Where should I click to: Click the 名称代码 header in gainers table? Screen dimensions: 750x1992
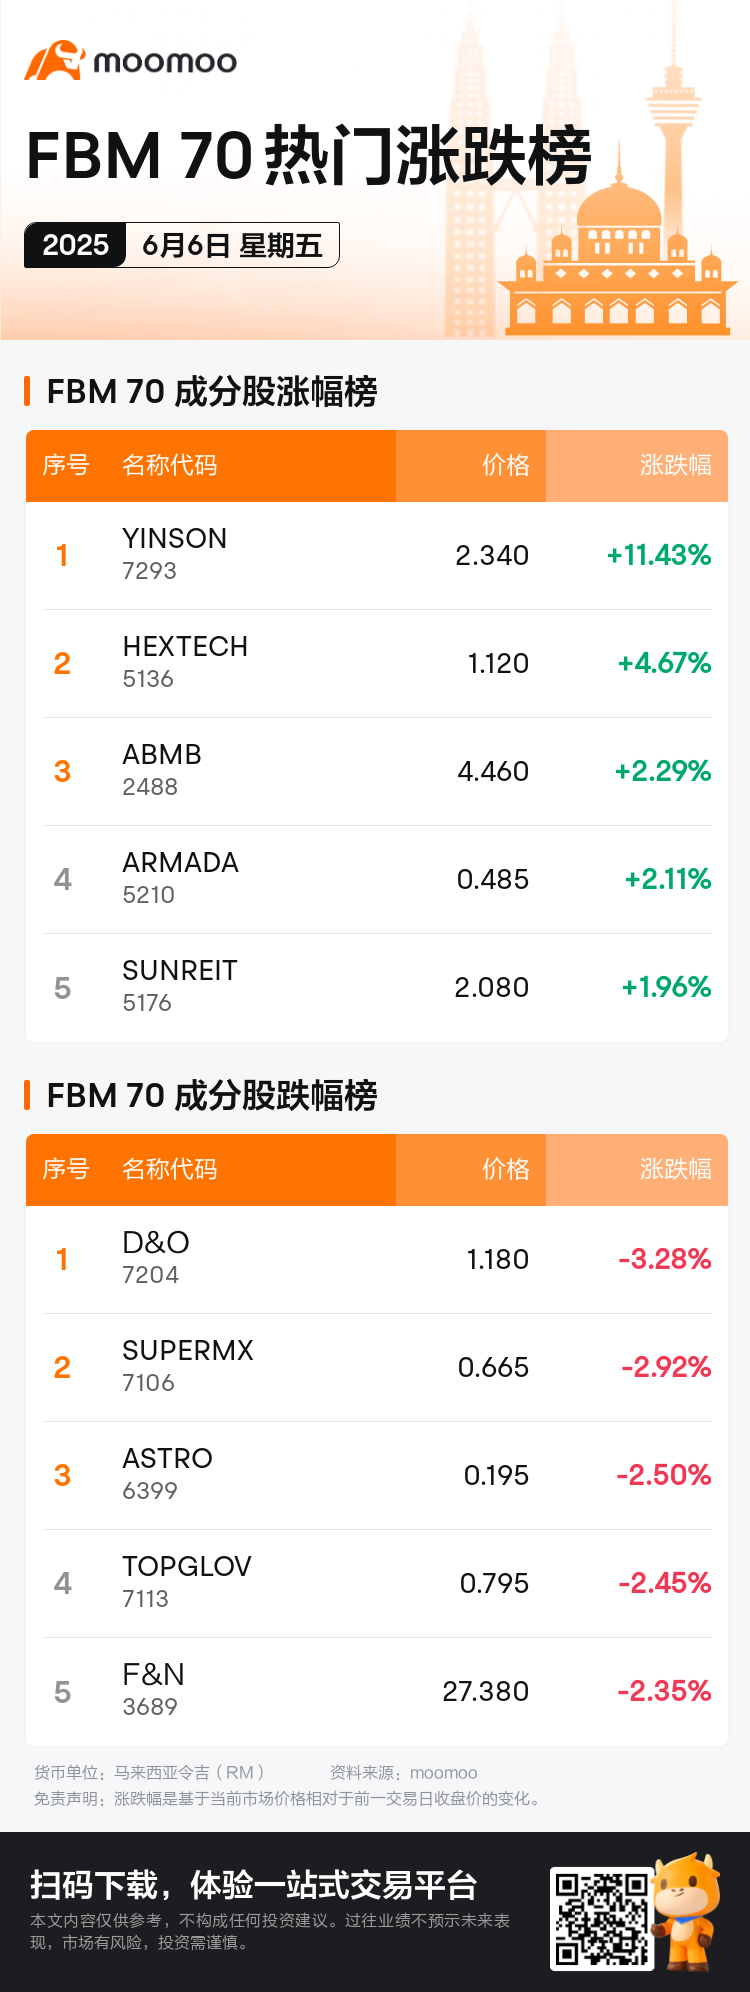(170, 465)
